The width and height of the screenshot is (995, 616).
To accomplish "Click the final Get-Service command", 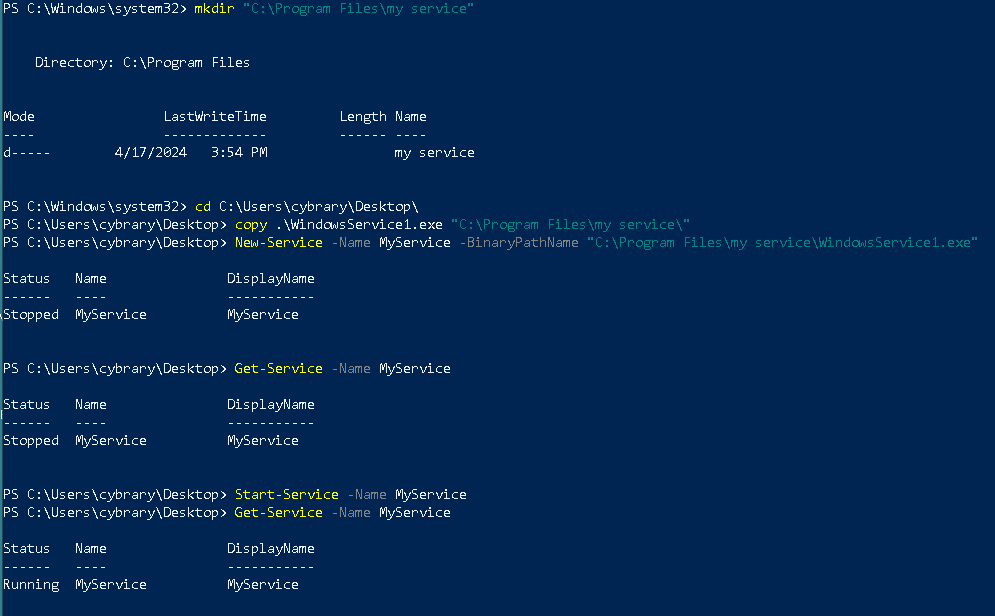I will point(278,513).
